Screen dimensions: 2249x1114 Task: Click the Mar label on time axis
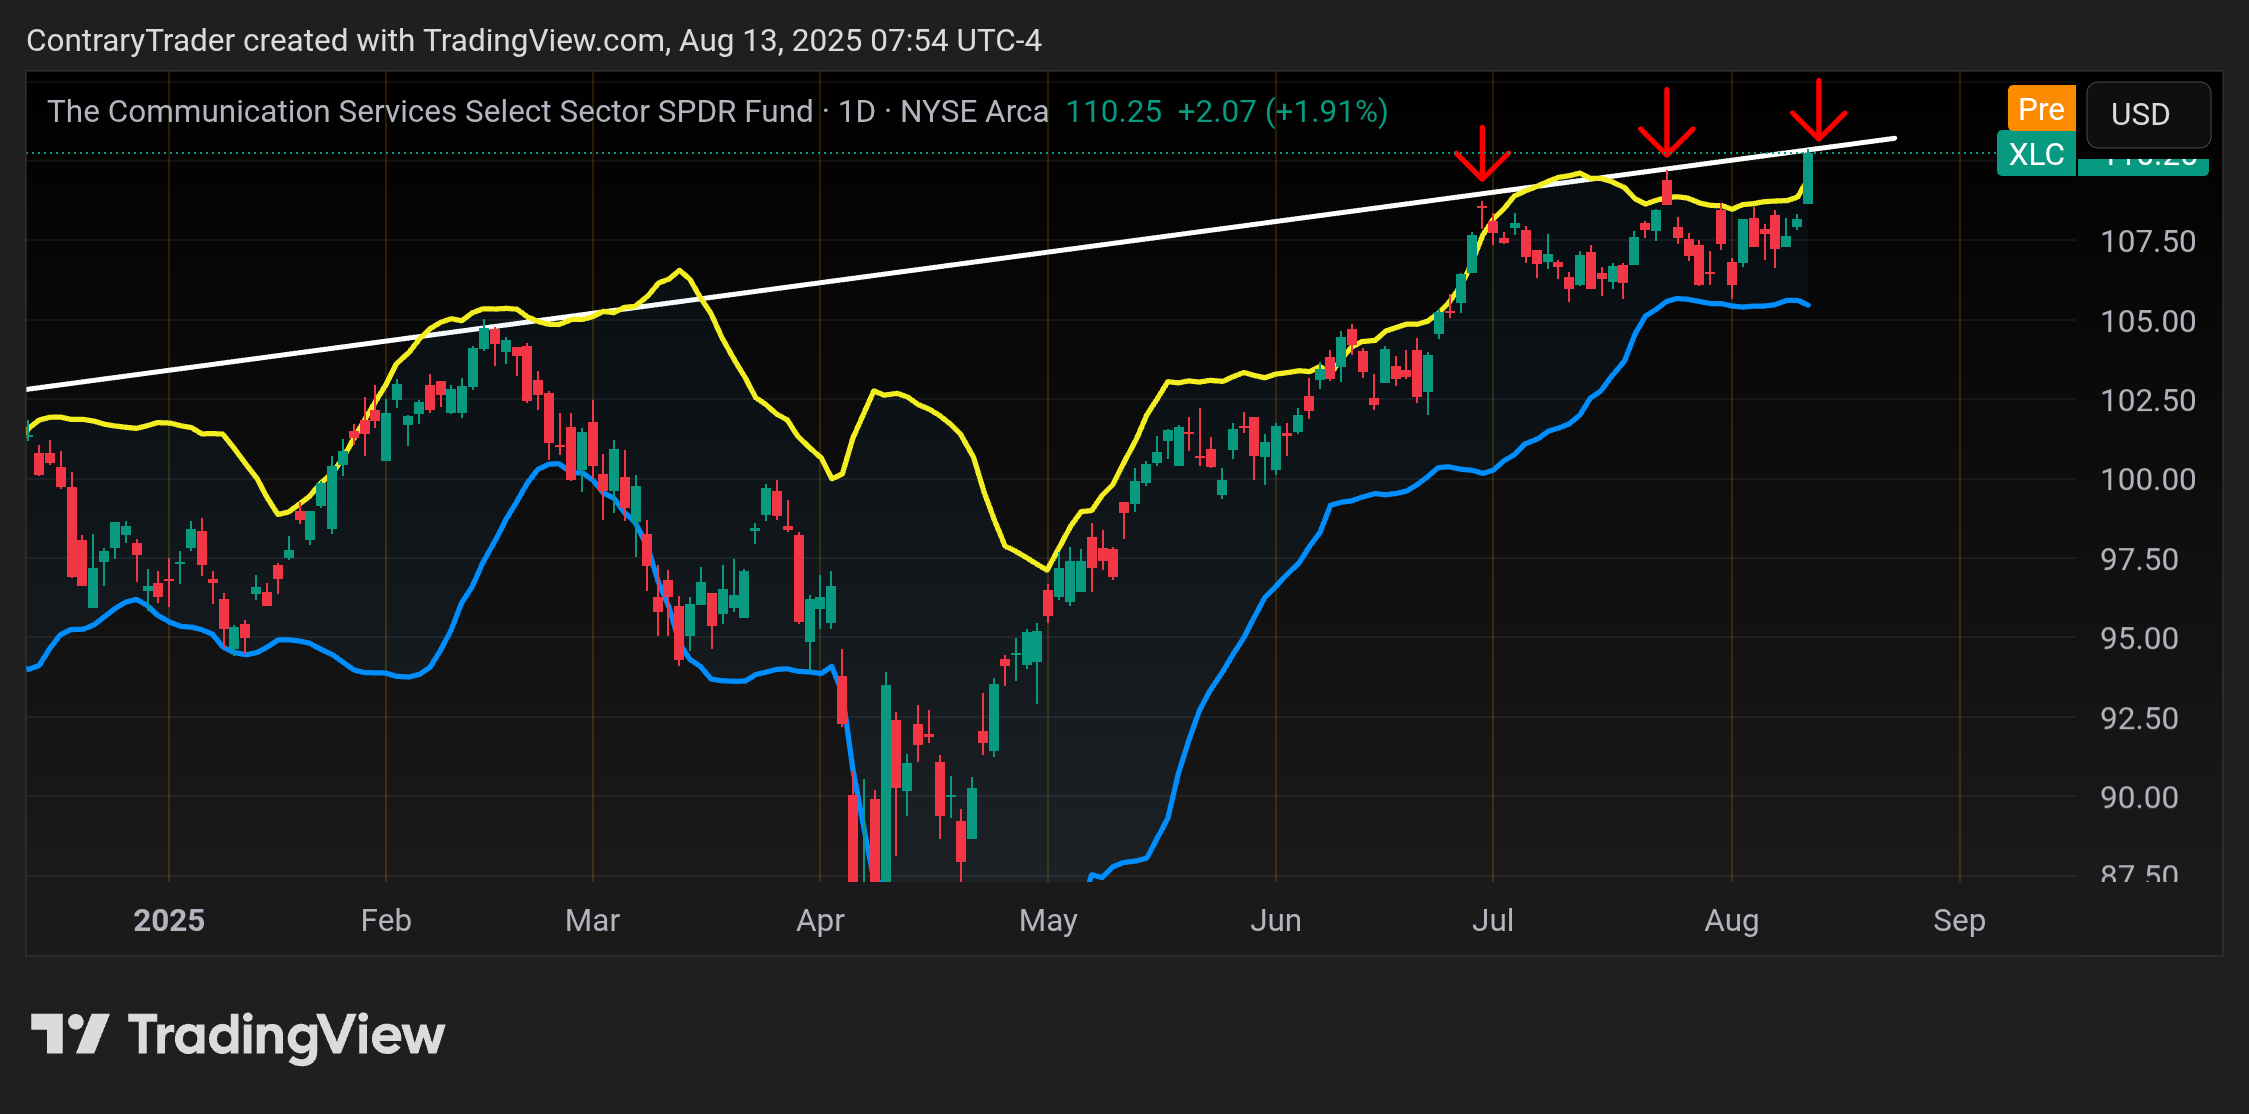[x=593, y=920]
